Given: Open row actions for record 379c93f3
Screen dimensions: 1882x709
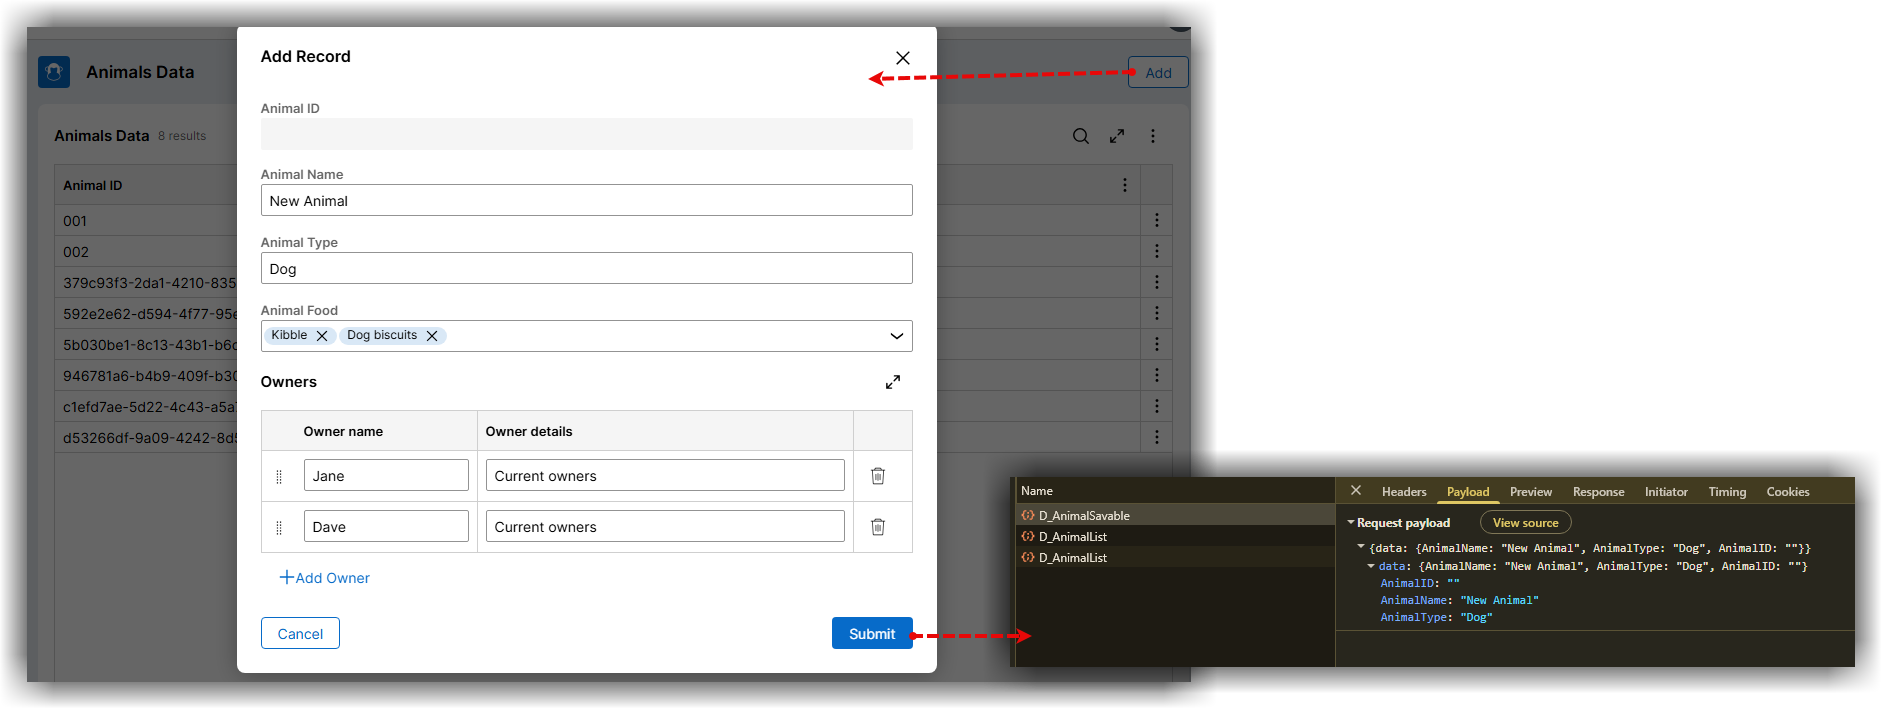Looking at the screenshot, I should (x=1157, y=282).
